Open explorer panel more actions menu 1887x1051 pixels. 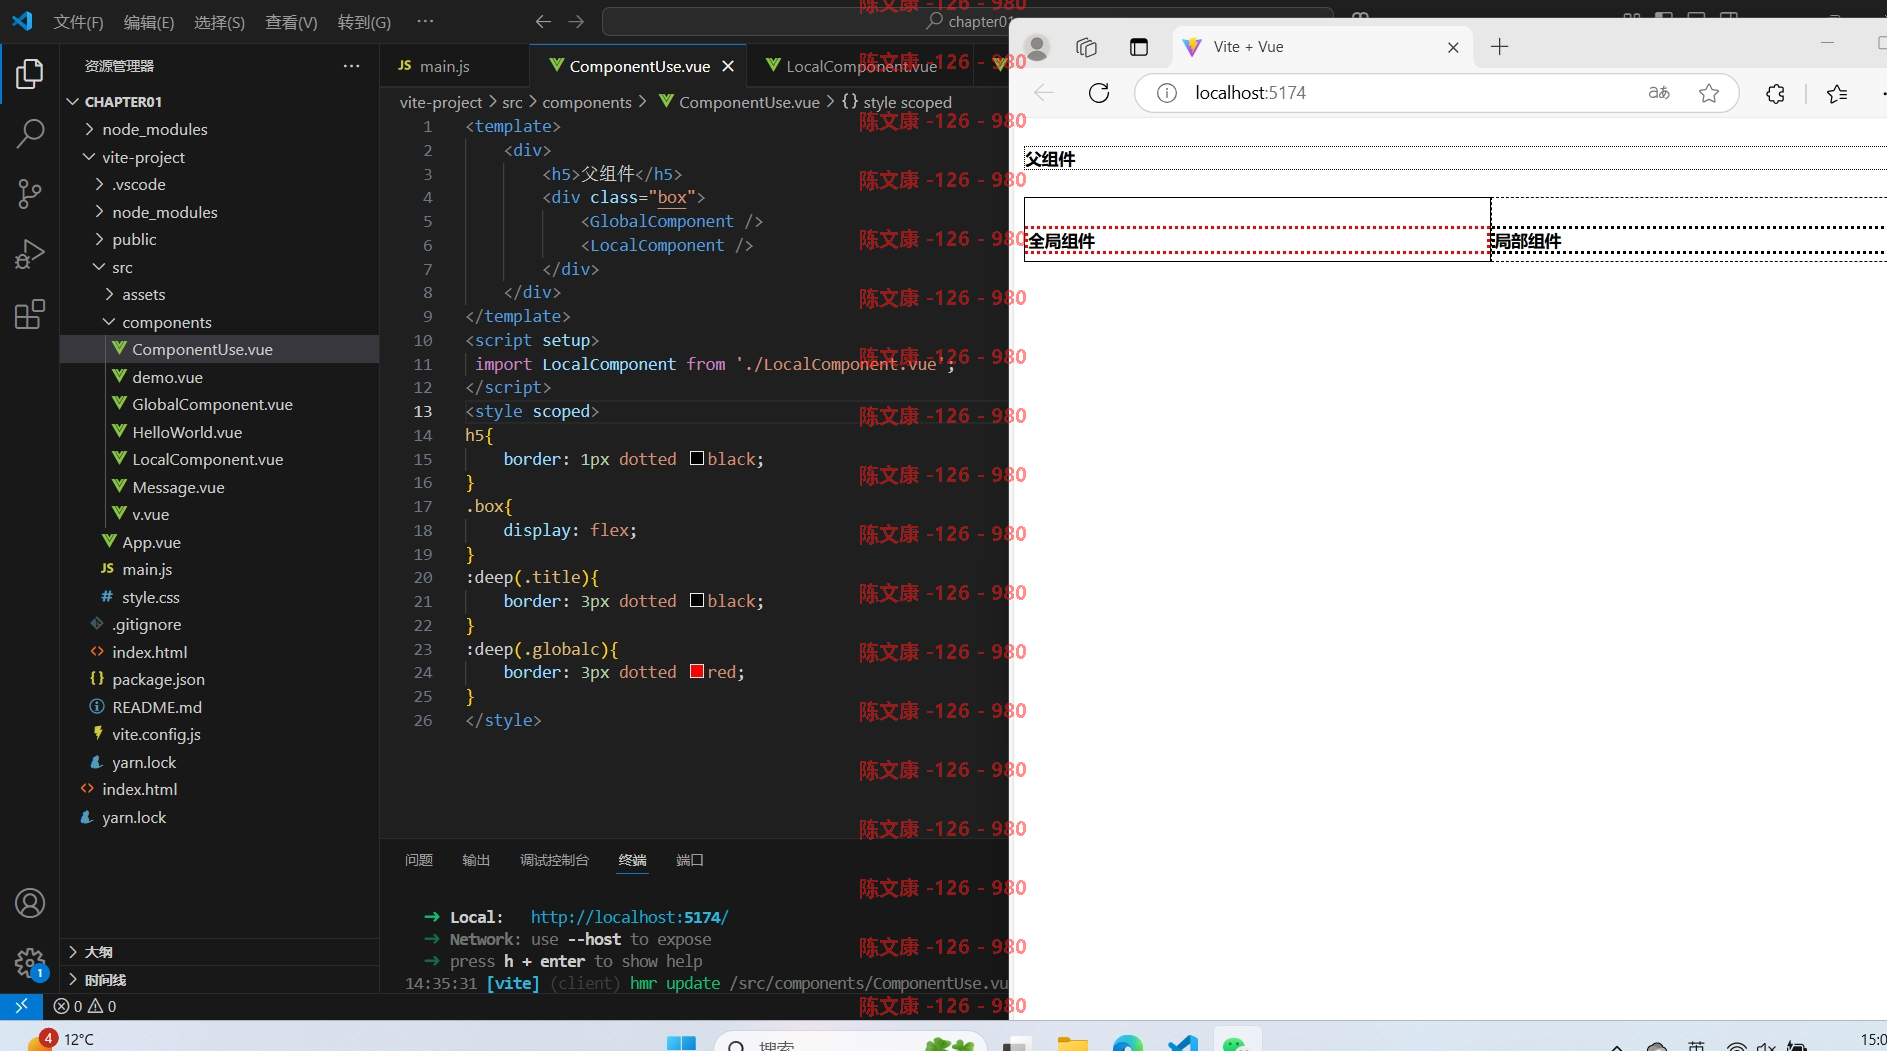pyautogui.click(x=351, y=66)
